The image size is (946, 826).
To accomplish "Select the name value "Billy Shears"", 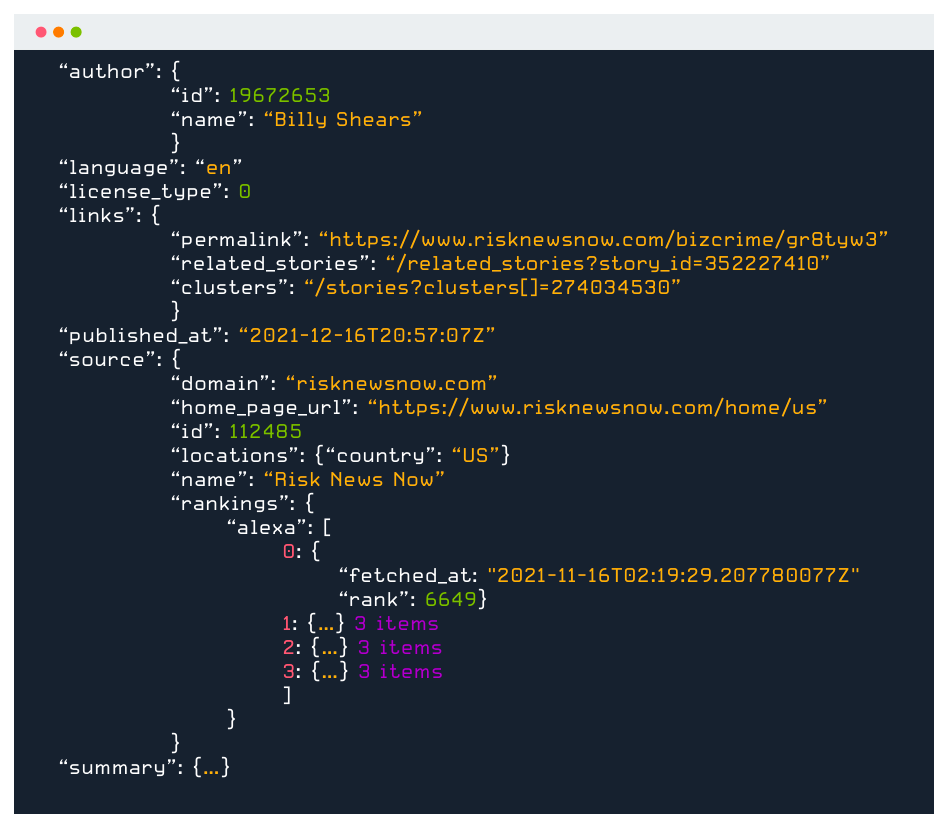I will point(343,119).
